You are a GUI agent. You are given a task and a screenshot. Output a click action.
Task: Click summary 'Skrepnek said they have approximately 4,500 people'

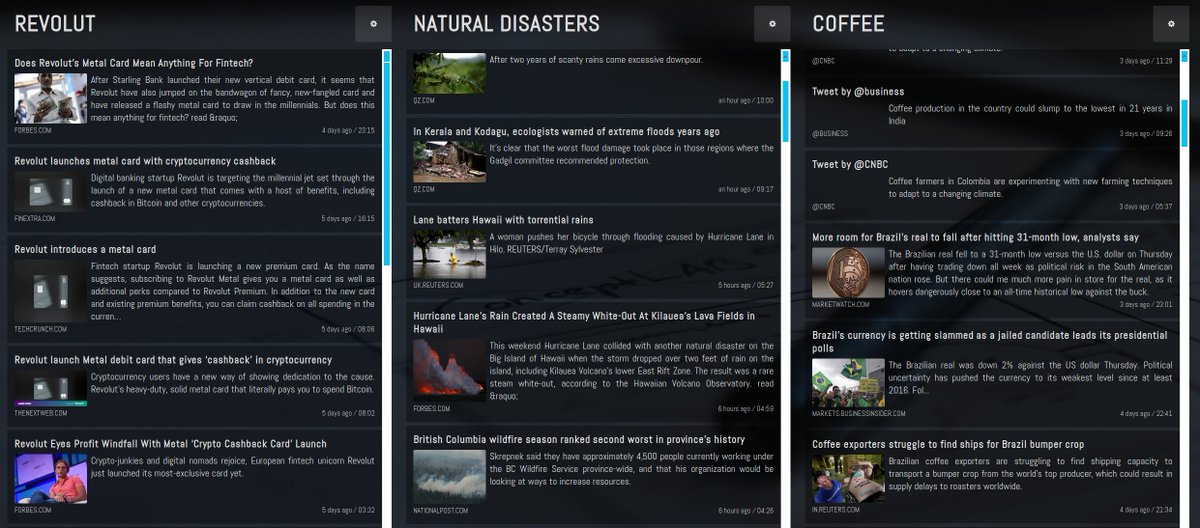pos(631,468)
